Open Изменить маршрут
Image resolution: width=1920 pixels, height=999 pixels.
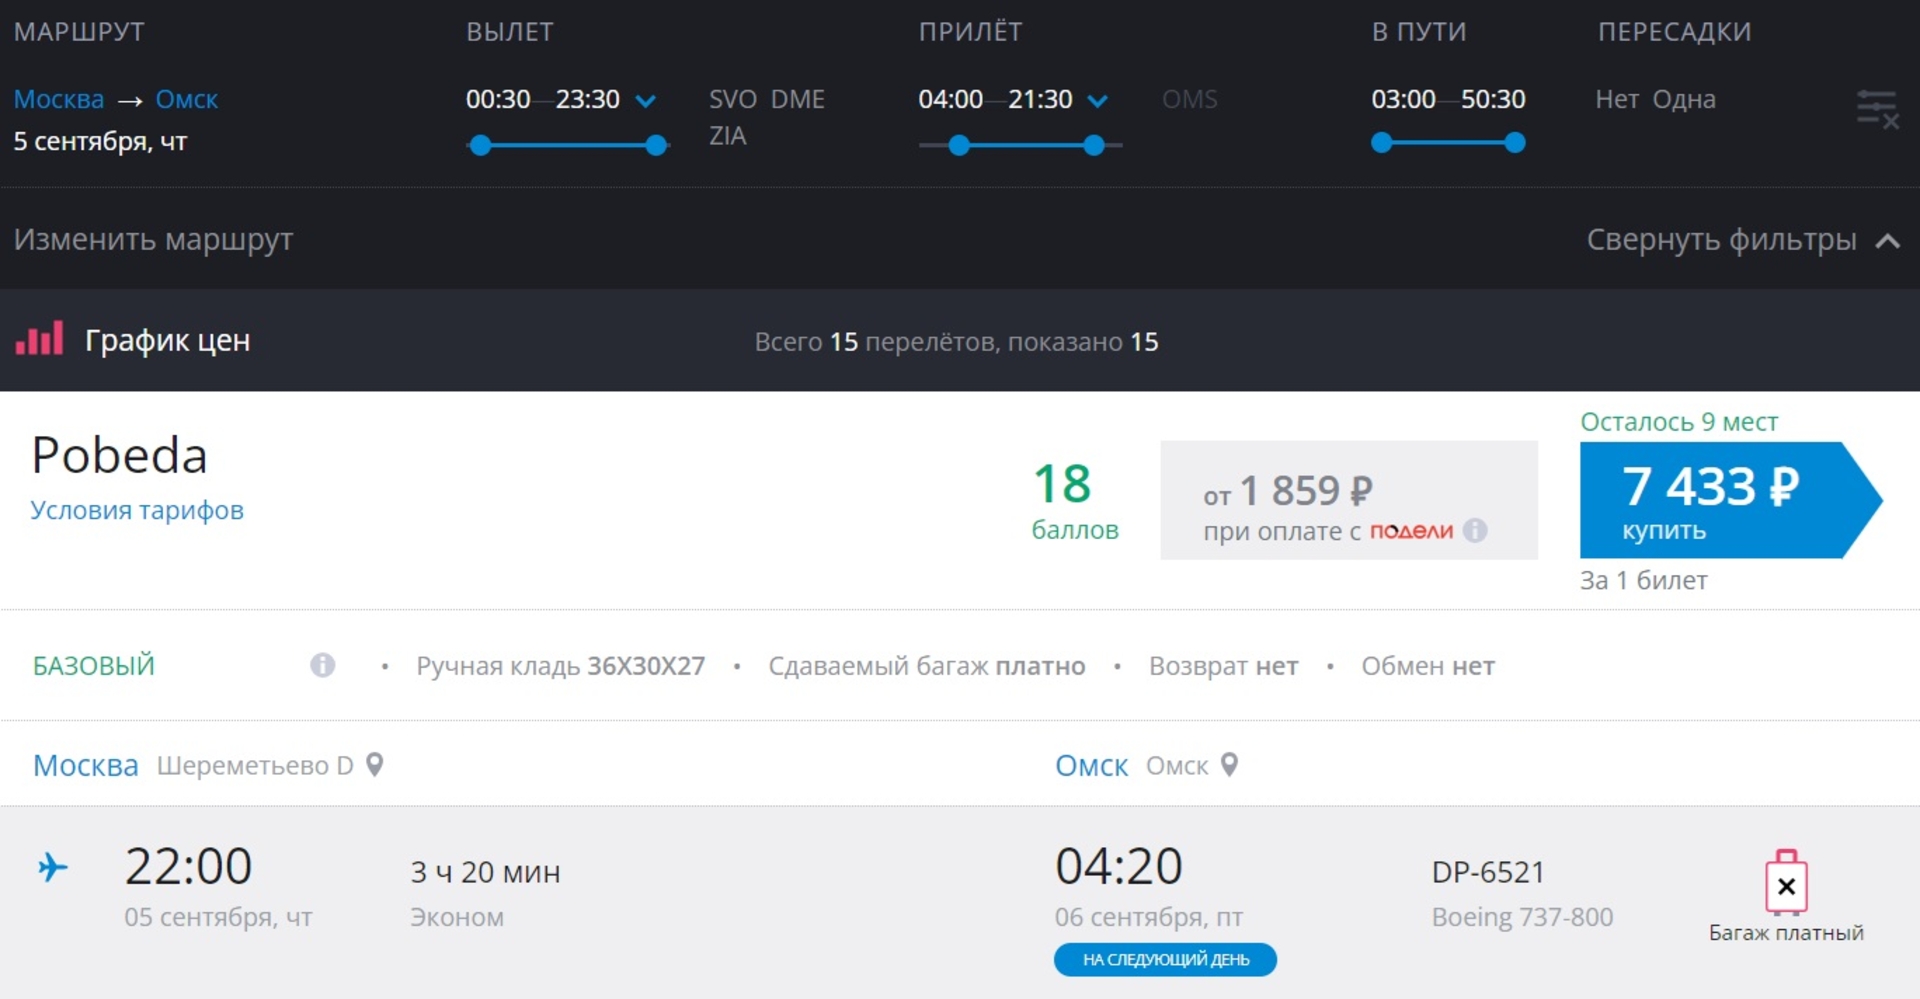[153, 240]
